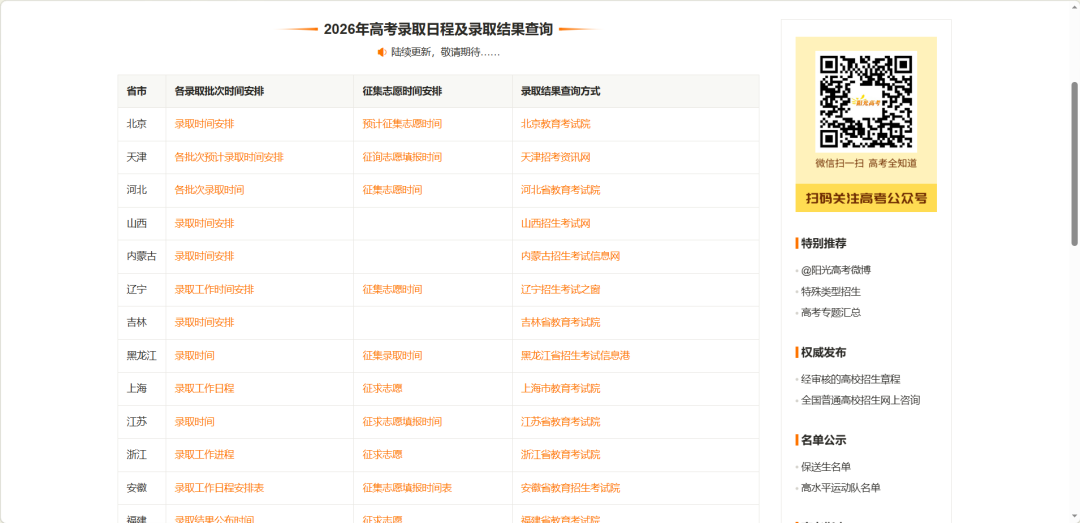Open Beijing 预计征集志愿时间 link
The width and height of the screenshot is (1080, 523).
coord(402,124)
